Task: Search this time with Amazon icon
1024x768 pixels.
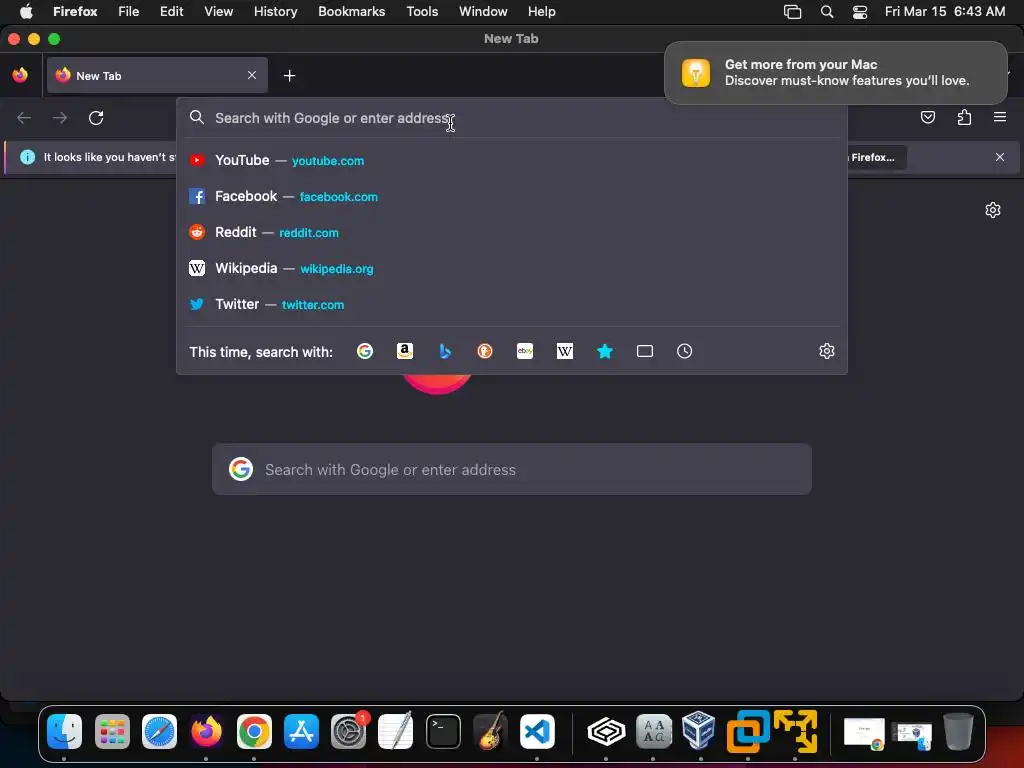Action: coord(405,351)
